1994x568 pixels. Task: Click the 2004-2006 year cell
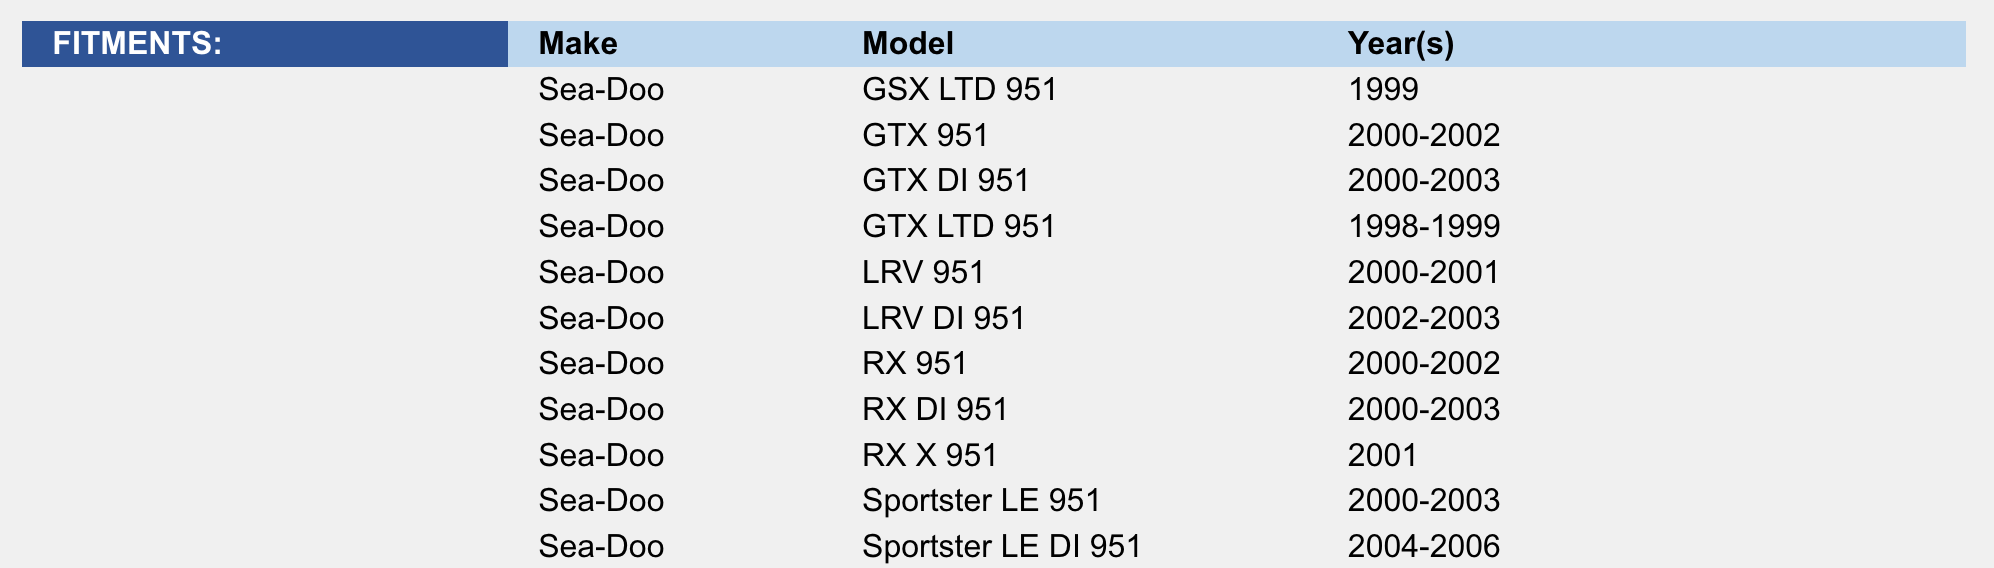pyautogui.click(x=1424, y=547)
